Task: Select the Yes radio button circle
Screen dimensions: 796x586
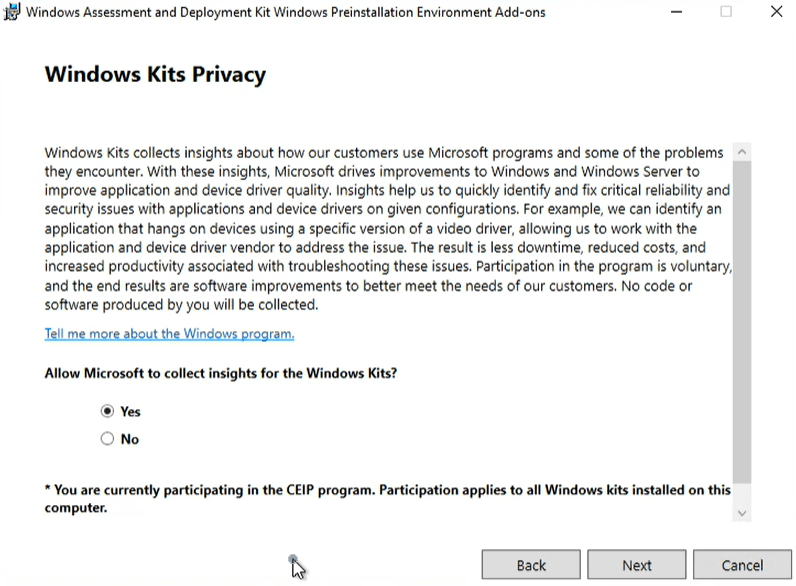Action: tap(107, 411)
